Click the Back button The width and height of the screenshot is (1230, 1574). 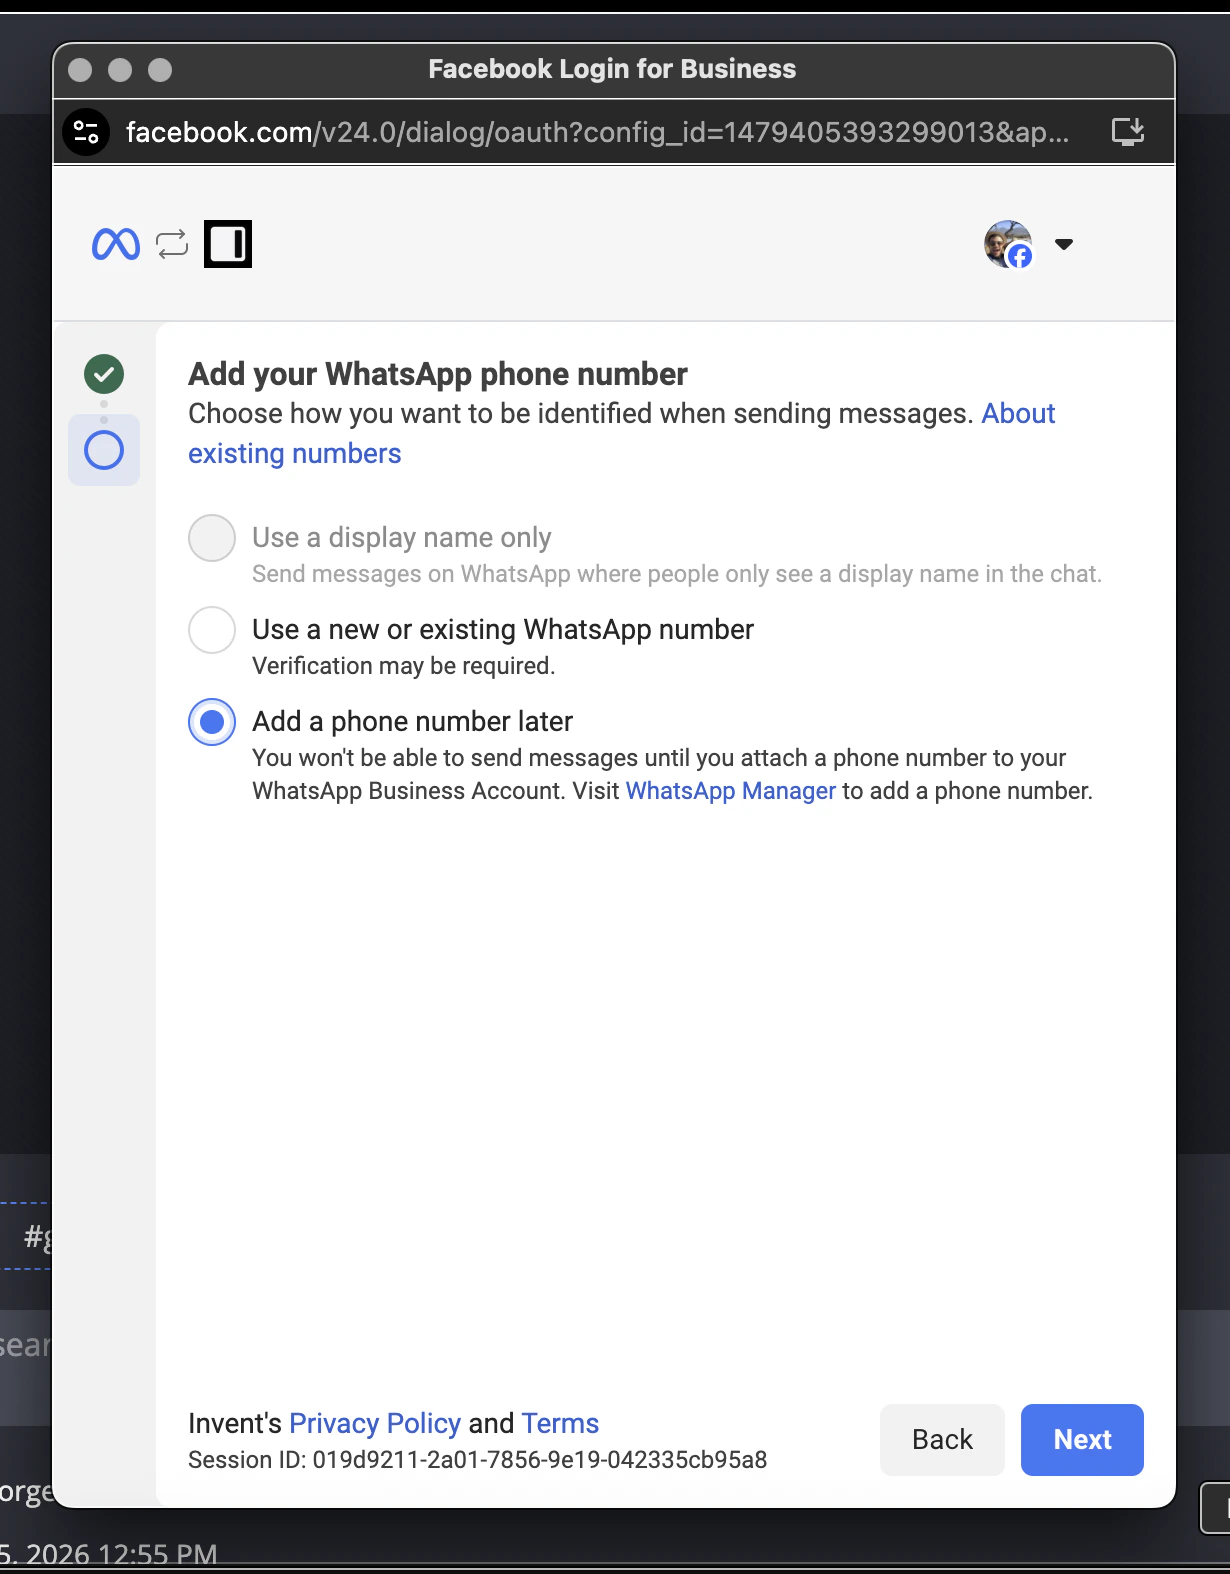(942, 1440)
